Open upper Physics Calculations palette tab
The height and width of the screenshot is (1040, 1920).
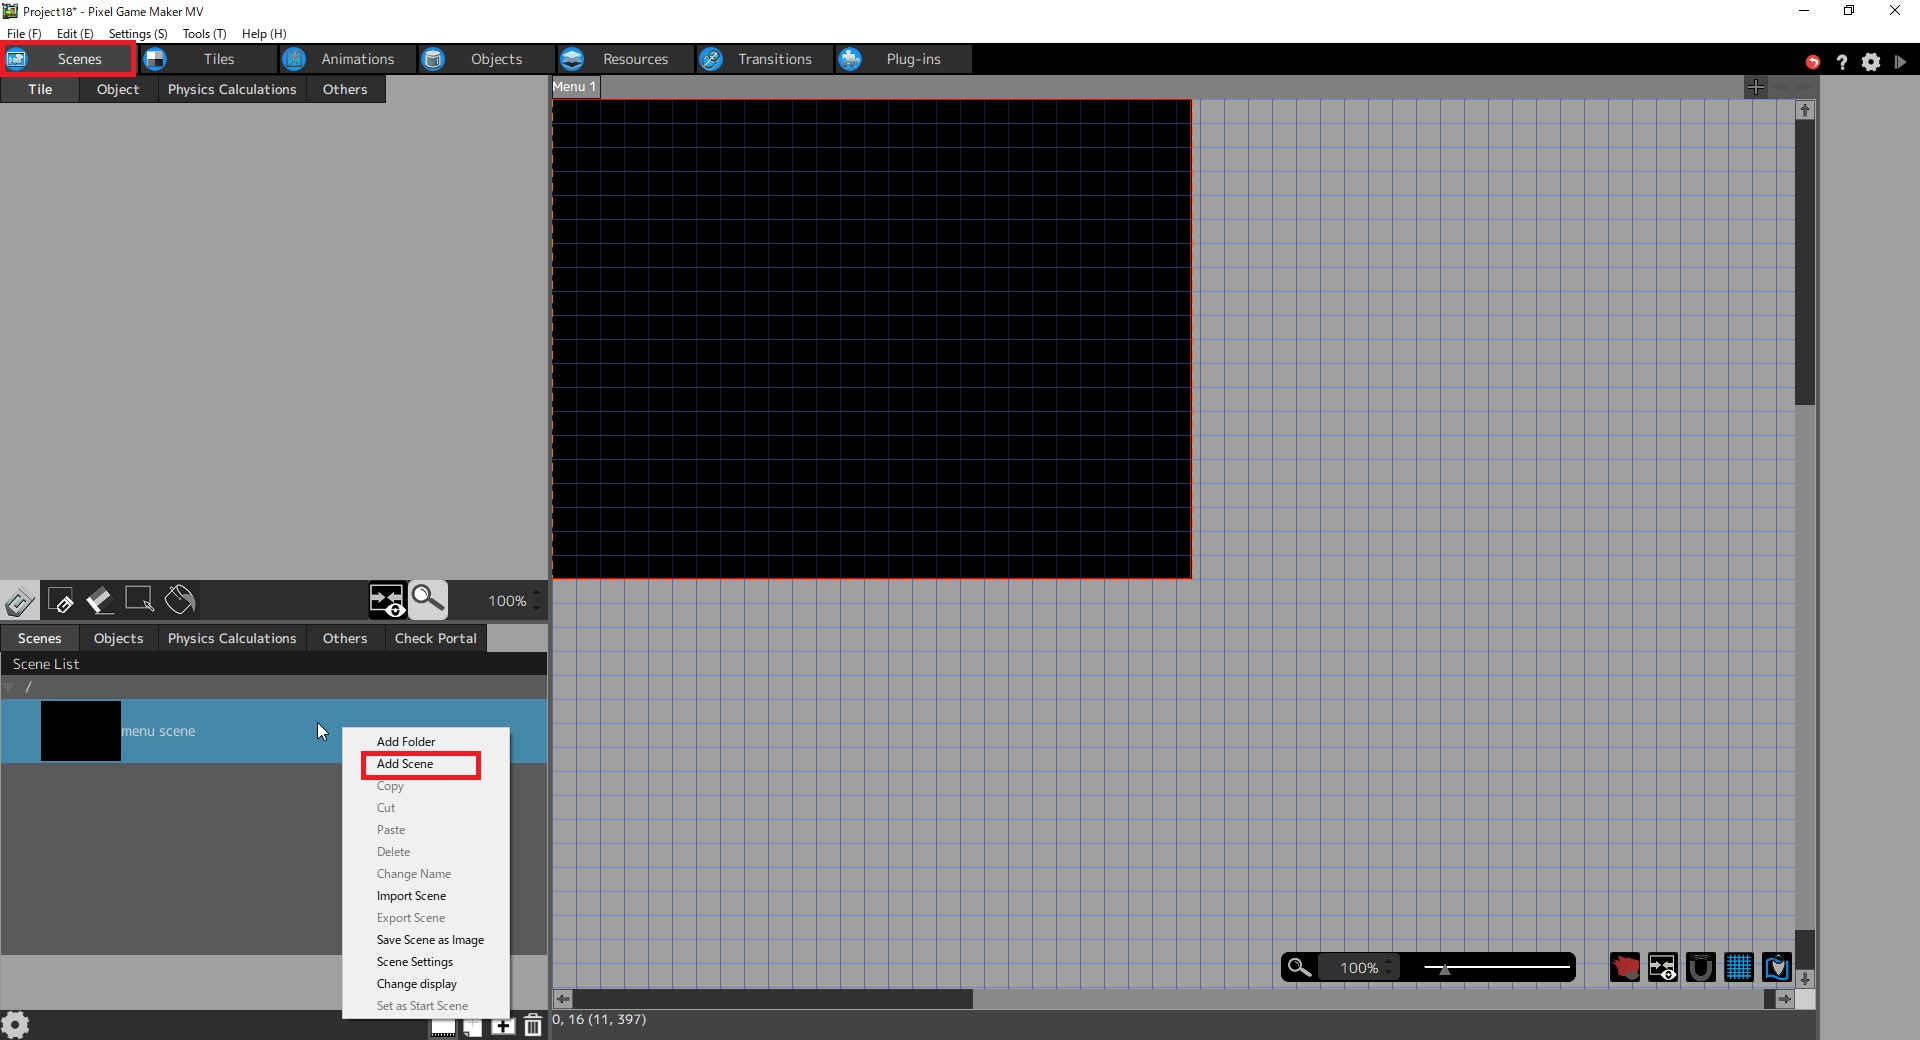tap(232, 89)
